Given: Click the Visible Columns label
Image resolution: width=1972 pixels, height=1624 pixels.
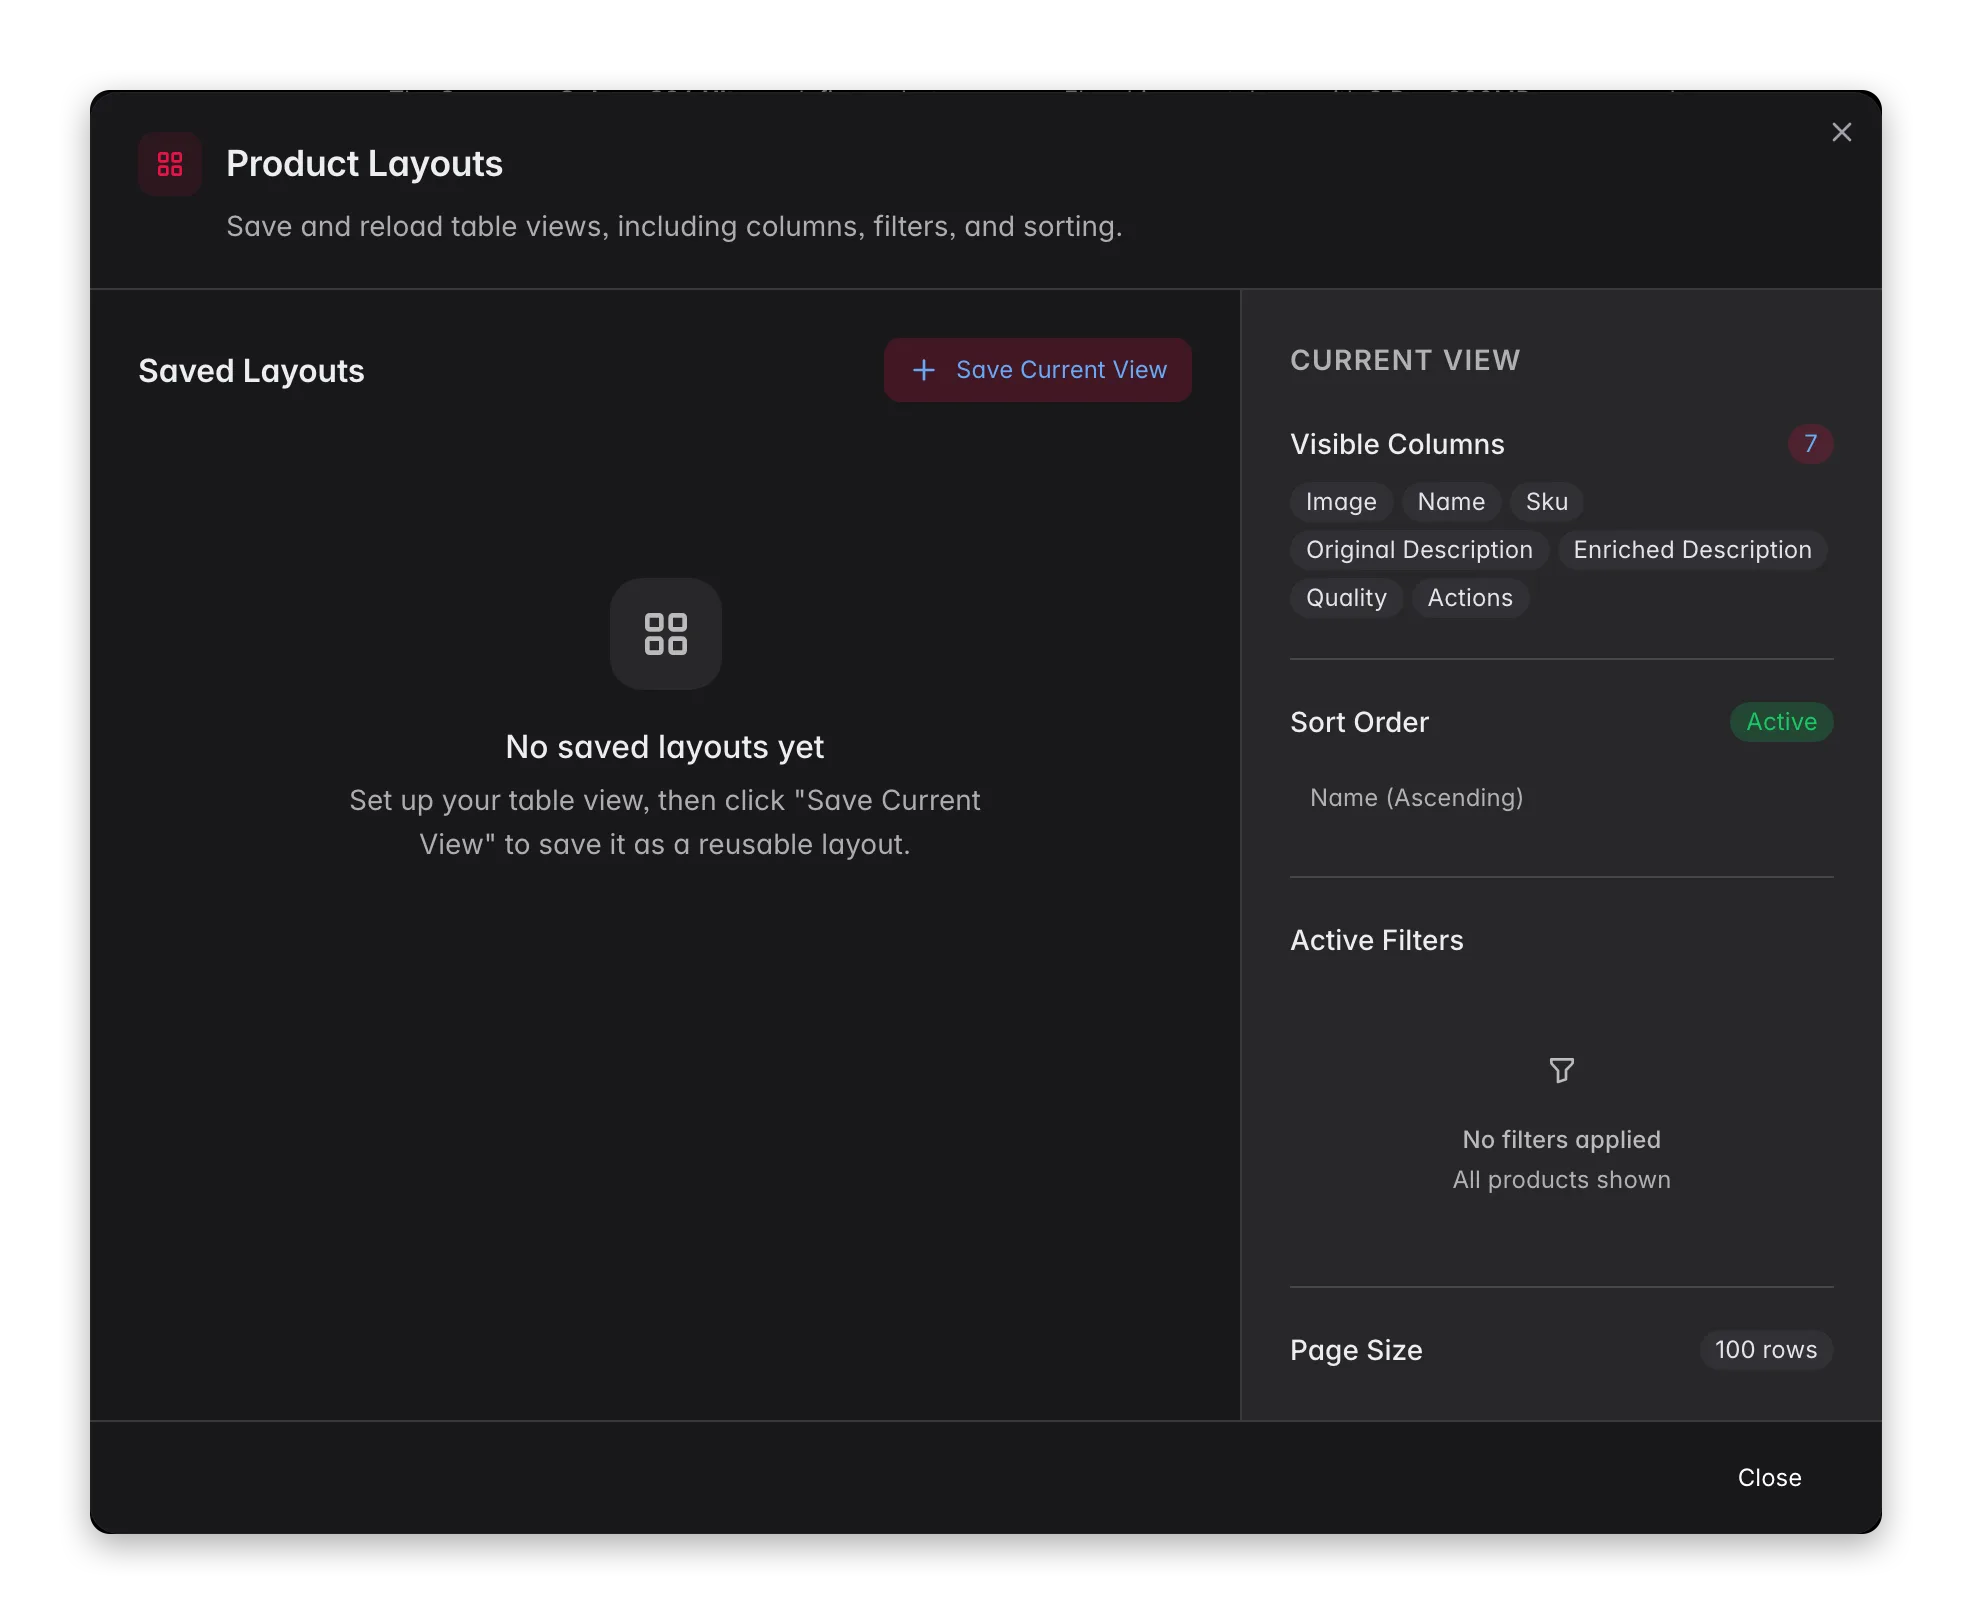Looking at the screenshot, I should pos(1397,444).
